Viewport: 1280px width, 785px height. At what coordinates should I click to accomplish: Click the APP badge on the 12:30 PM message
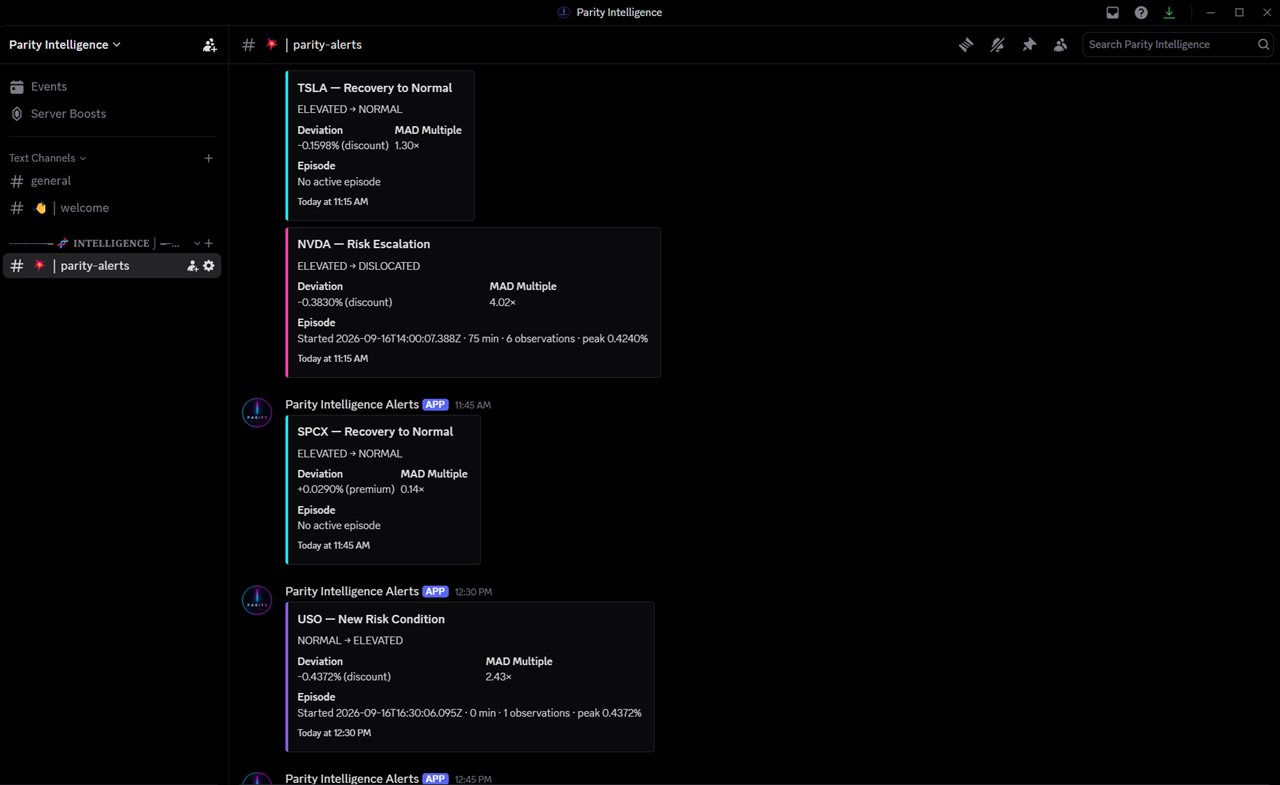point(435,592)
